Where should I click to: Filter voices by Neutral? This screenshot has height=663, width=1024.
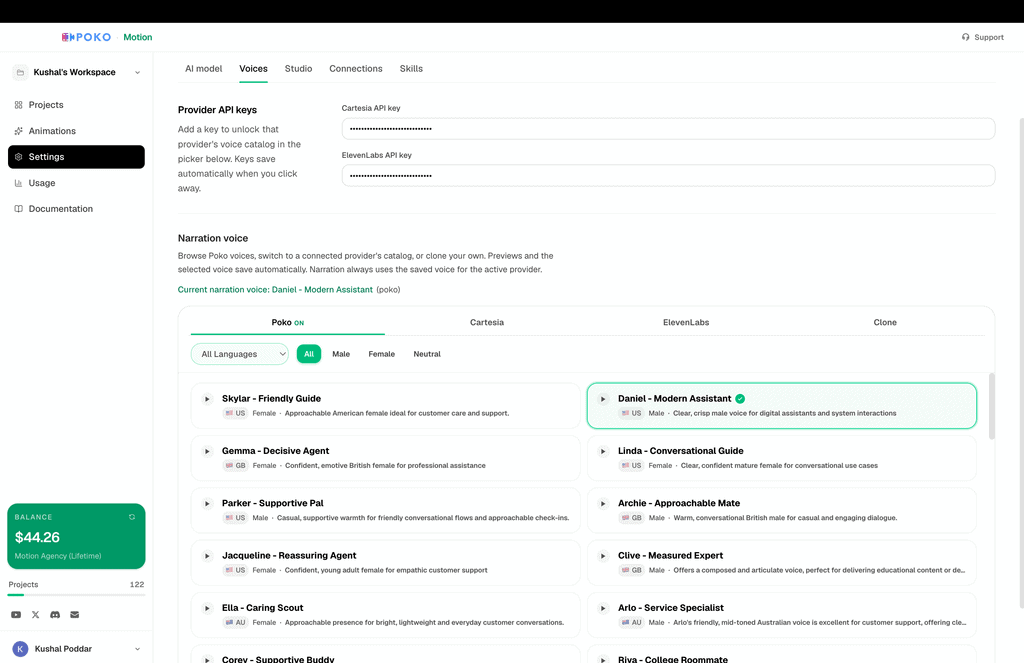tap(427, 354)
